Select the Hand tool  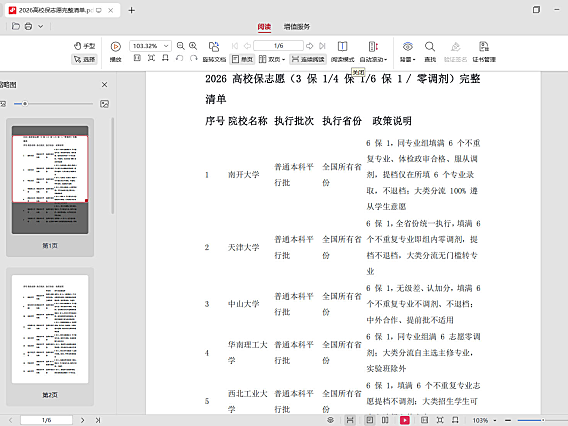[x=84, y=46]
